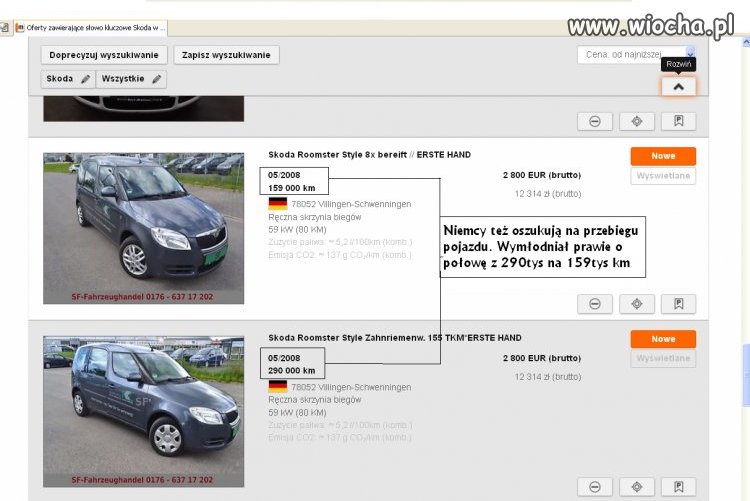This screenshot has height=501, width=750.
Task: Click Nowe badge on 8x bereift listing
Action: tap(663, 156)
